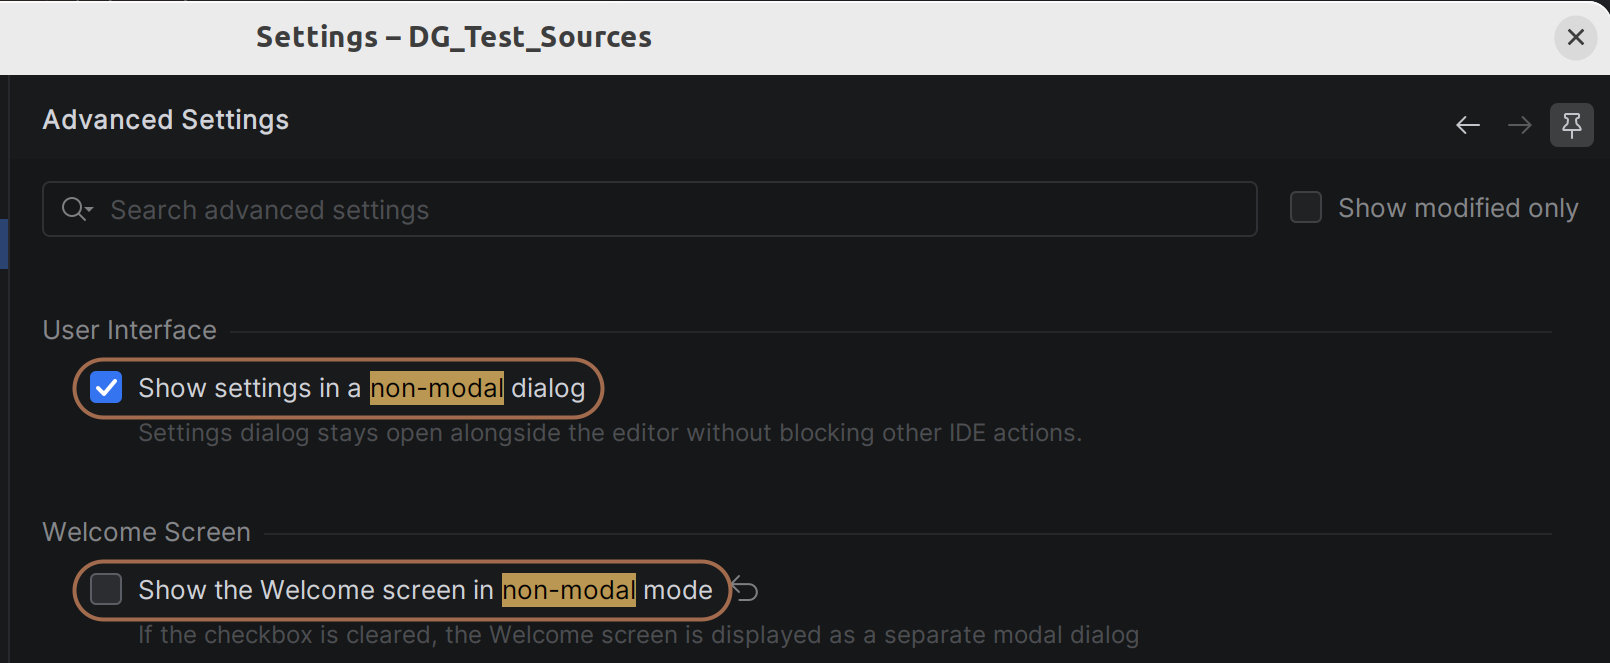This screenshot has height=663, width=1610.
Task: Toggle the pin icon in settings header
Action: pyautogui.click(x=1572, y=125)
